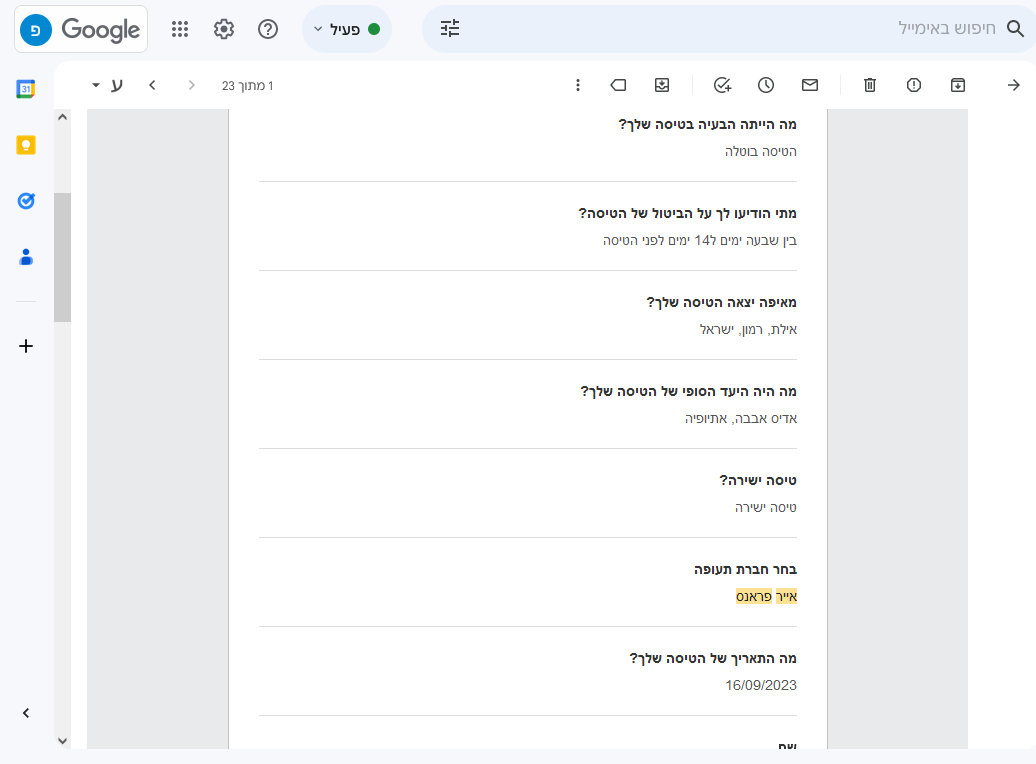The image size is (1036, 764).
Task: Mark email as unread
Action: pyautogui.click(x=810, y=85)
